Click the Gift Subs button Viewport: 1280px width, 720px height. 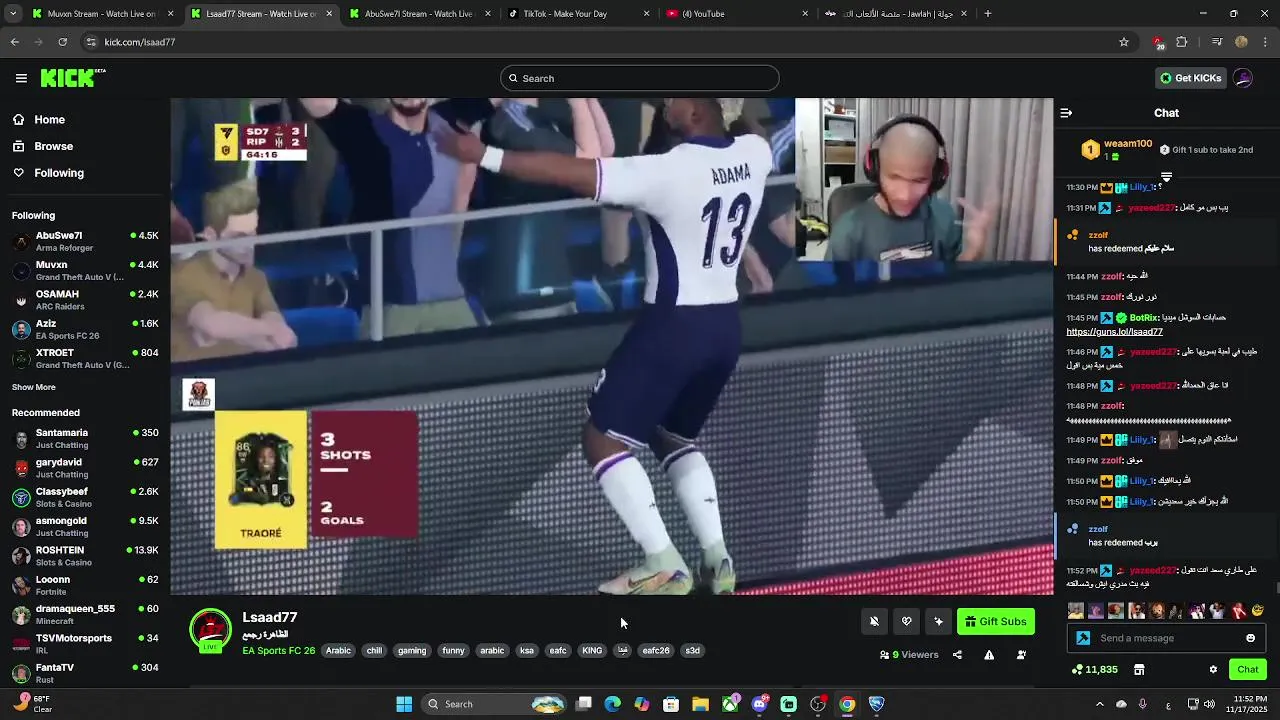point(995,622)
